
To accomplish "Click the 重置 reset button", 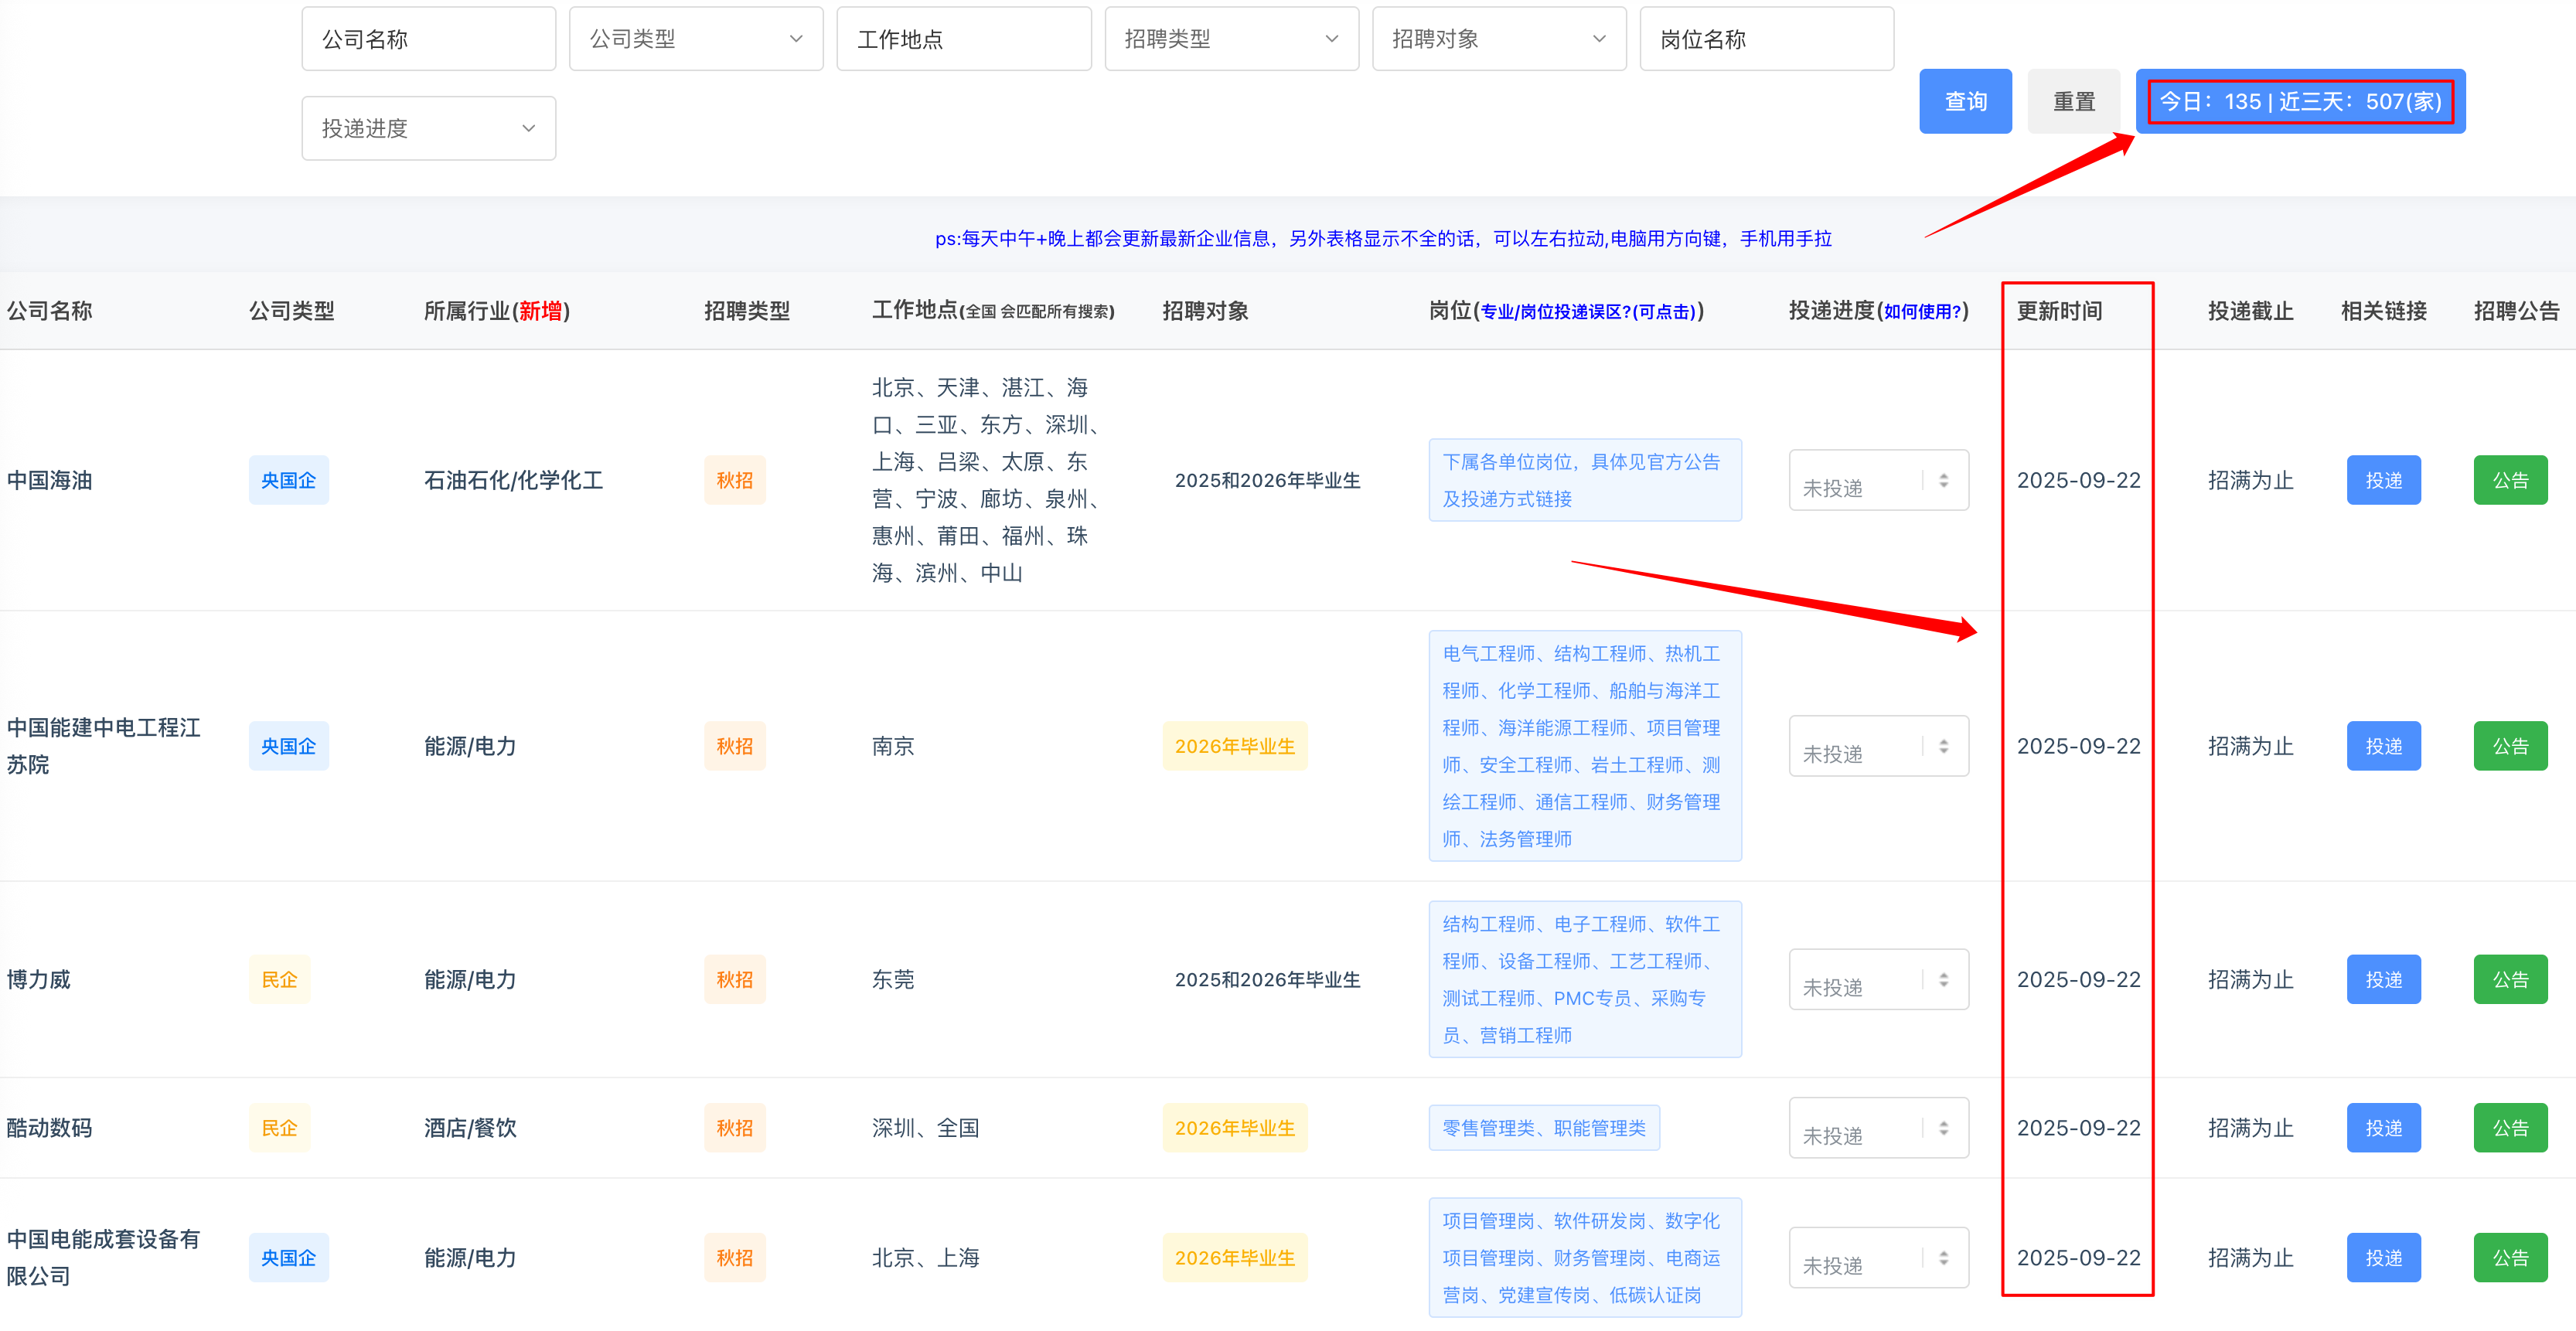I will coord(2073,100).
